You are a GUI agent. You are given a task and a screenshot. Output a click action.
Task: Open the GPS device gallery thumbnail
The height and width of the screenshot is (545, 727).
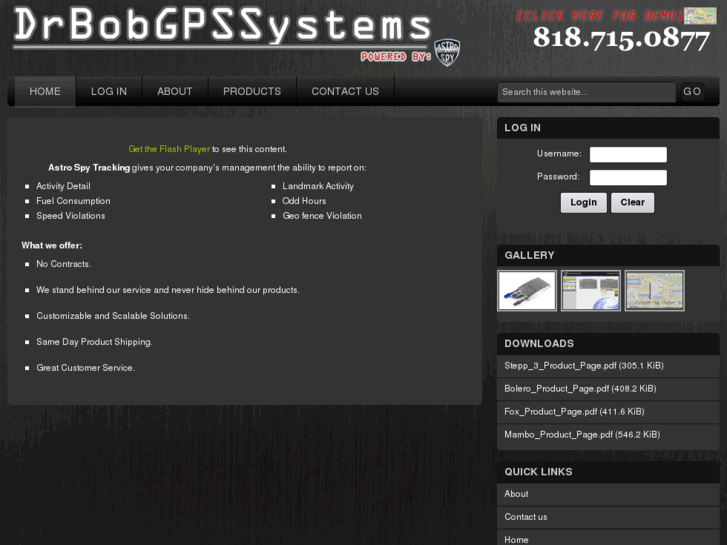pyautogui.click(x=527, y=291)
